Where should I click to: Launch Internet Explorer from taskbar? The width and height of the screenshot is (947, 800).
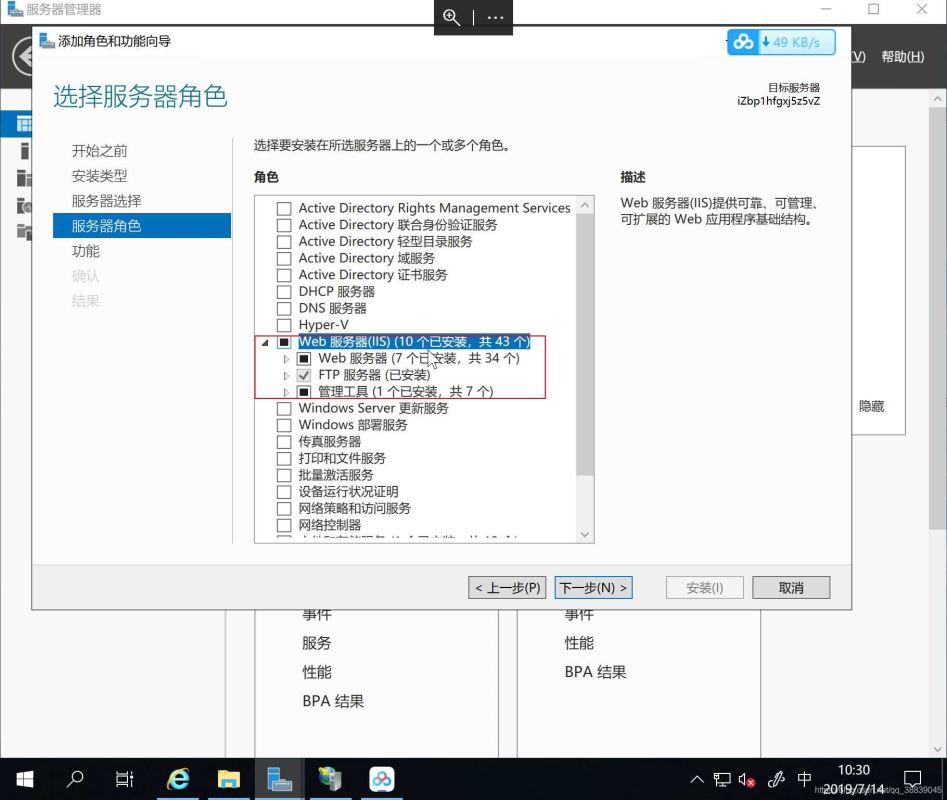(178, 779)
